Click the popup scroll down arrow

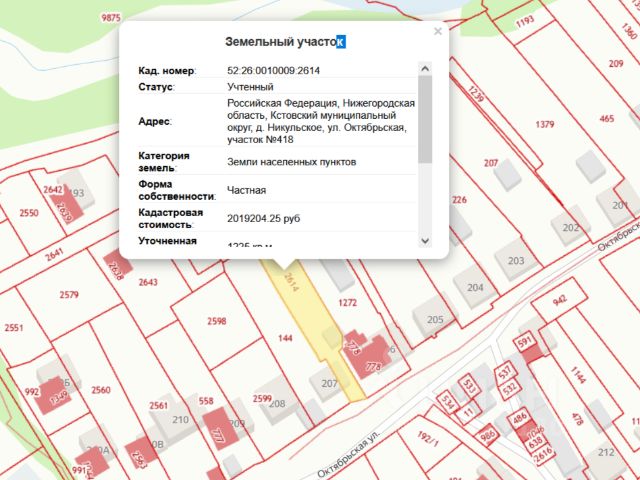pos(425,241)
